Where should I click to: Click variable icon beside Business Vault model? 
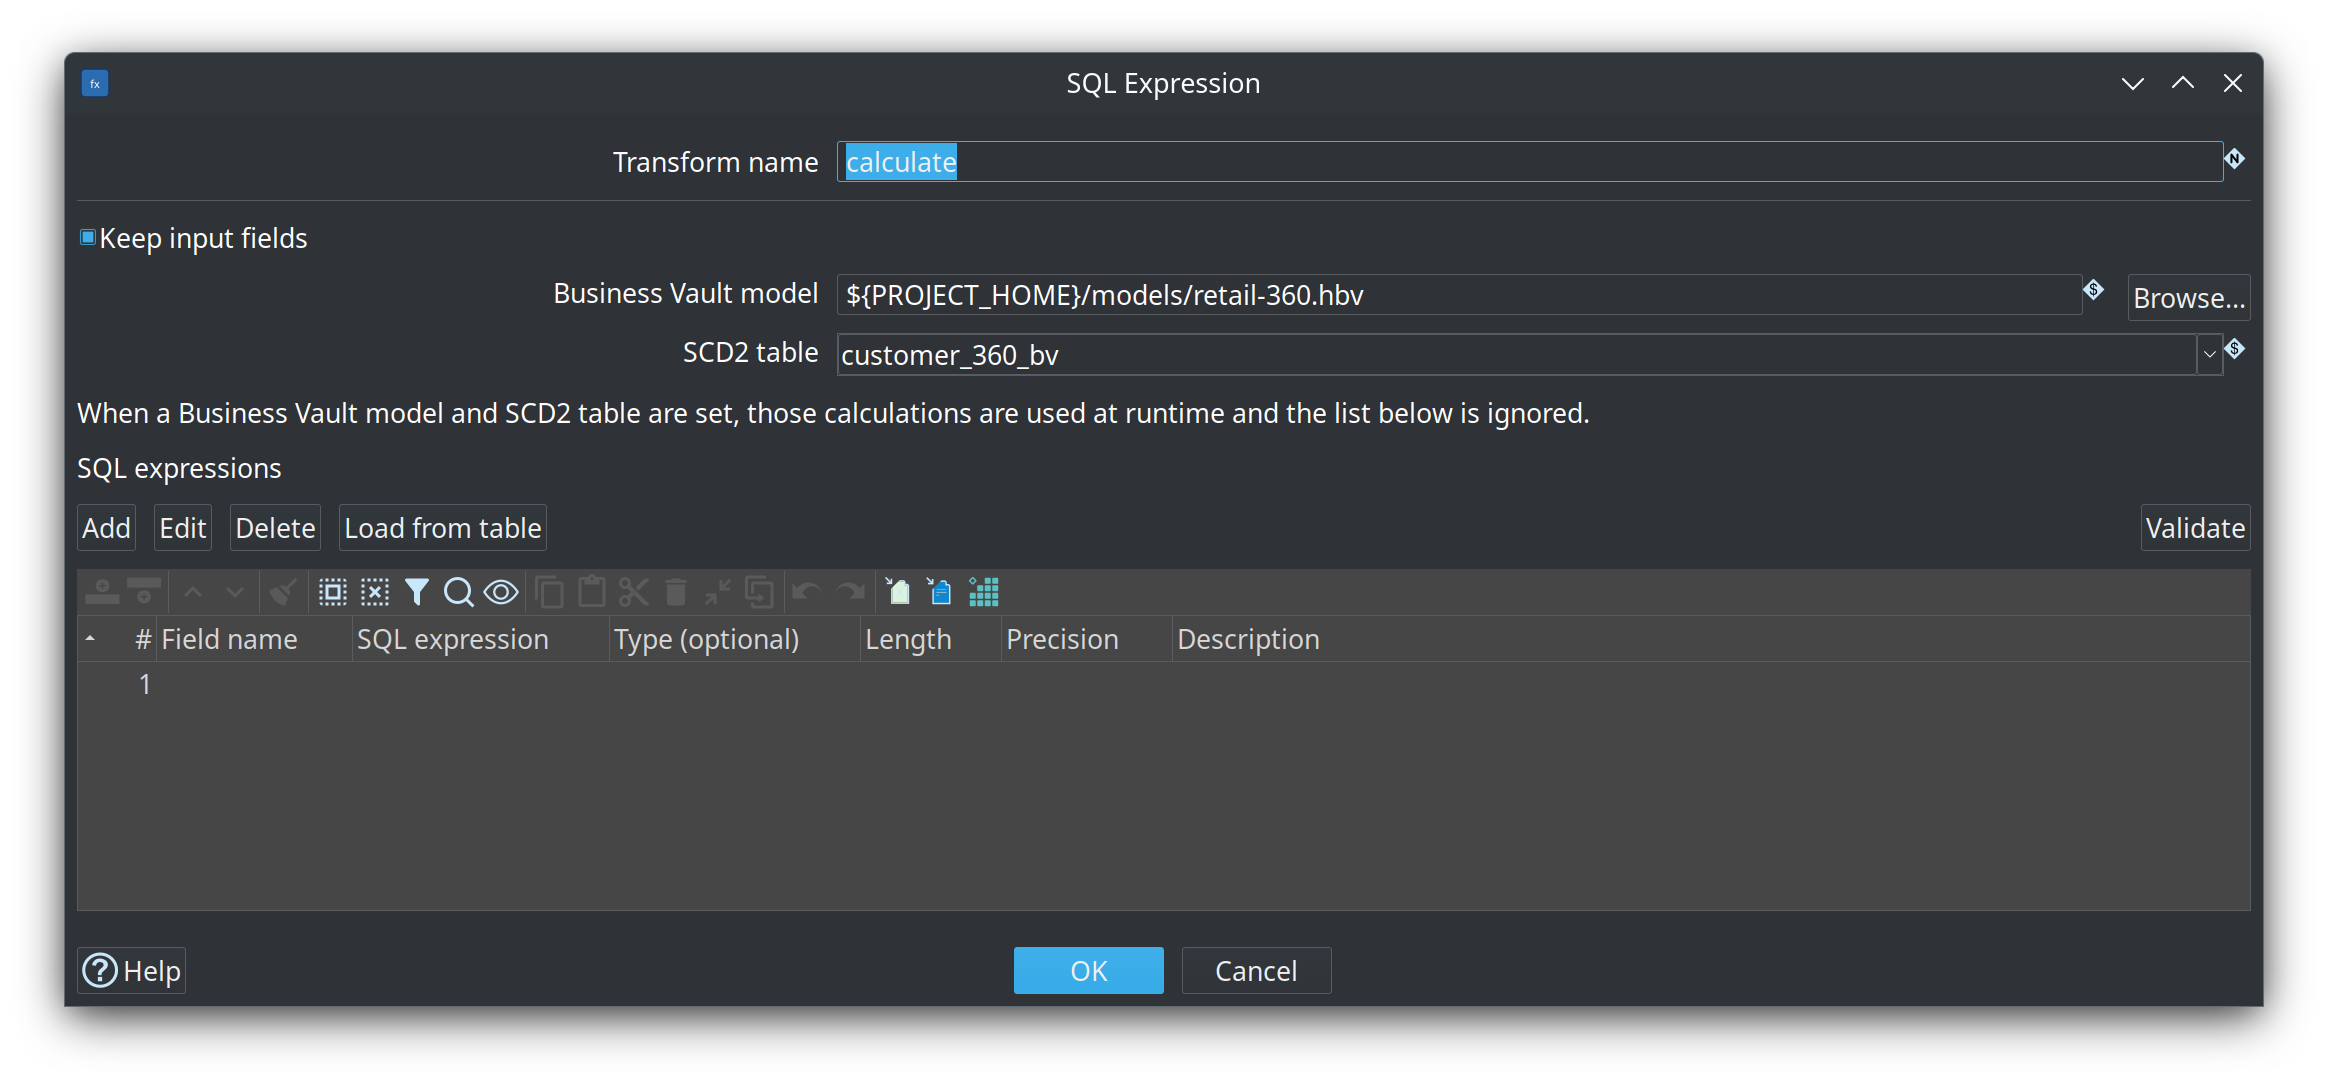click(x=2094, y=290)
